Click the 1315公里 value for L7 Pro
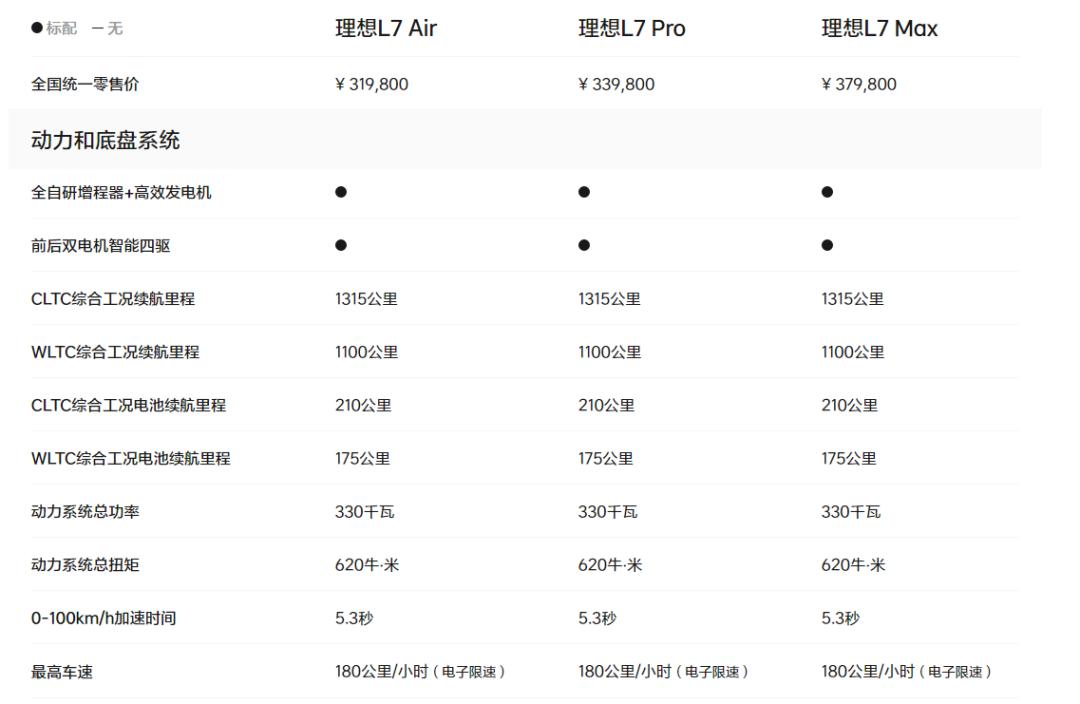Image resolution: width=1080 pixels, height=704 pixels. click(x=610, y=299)
